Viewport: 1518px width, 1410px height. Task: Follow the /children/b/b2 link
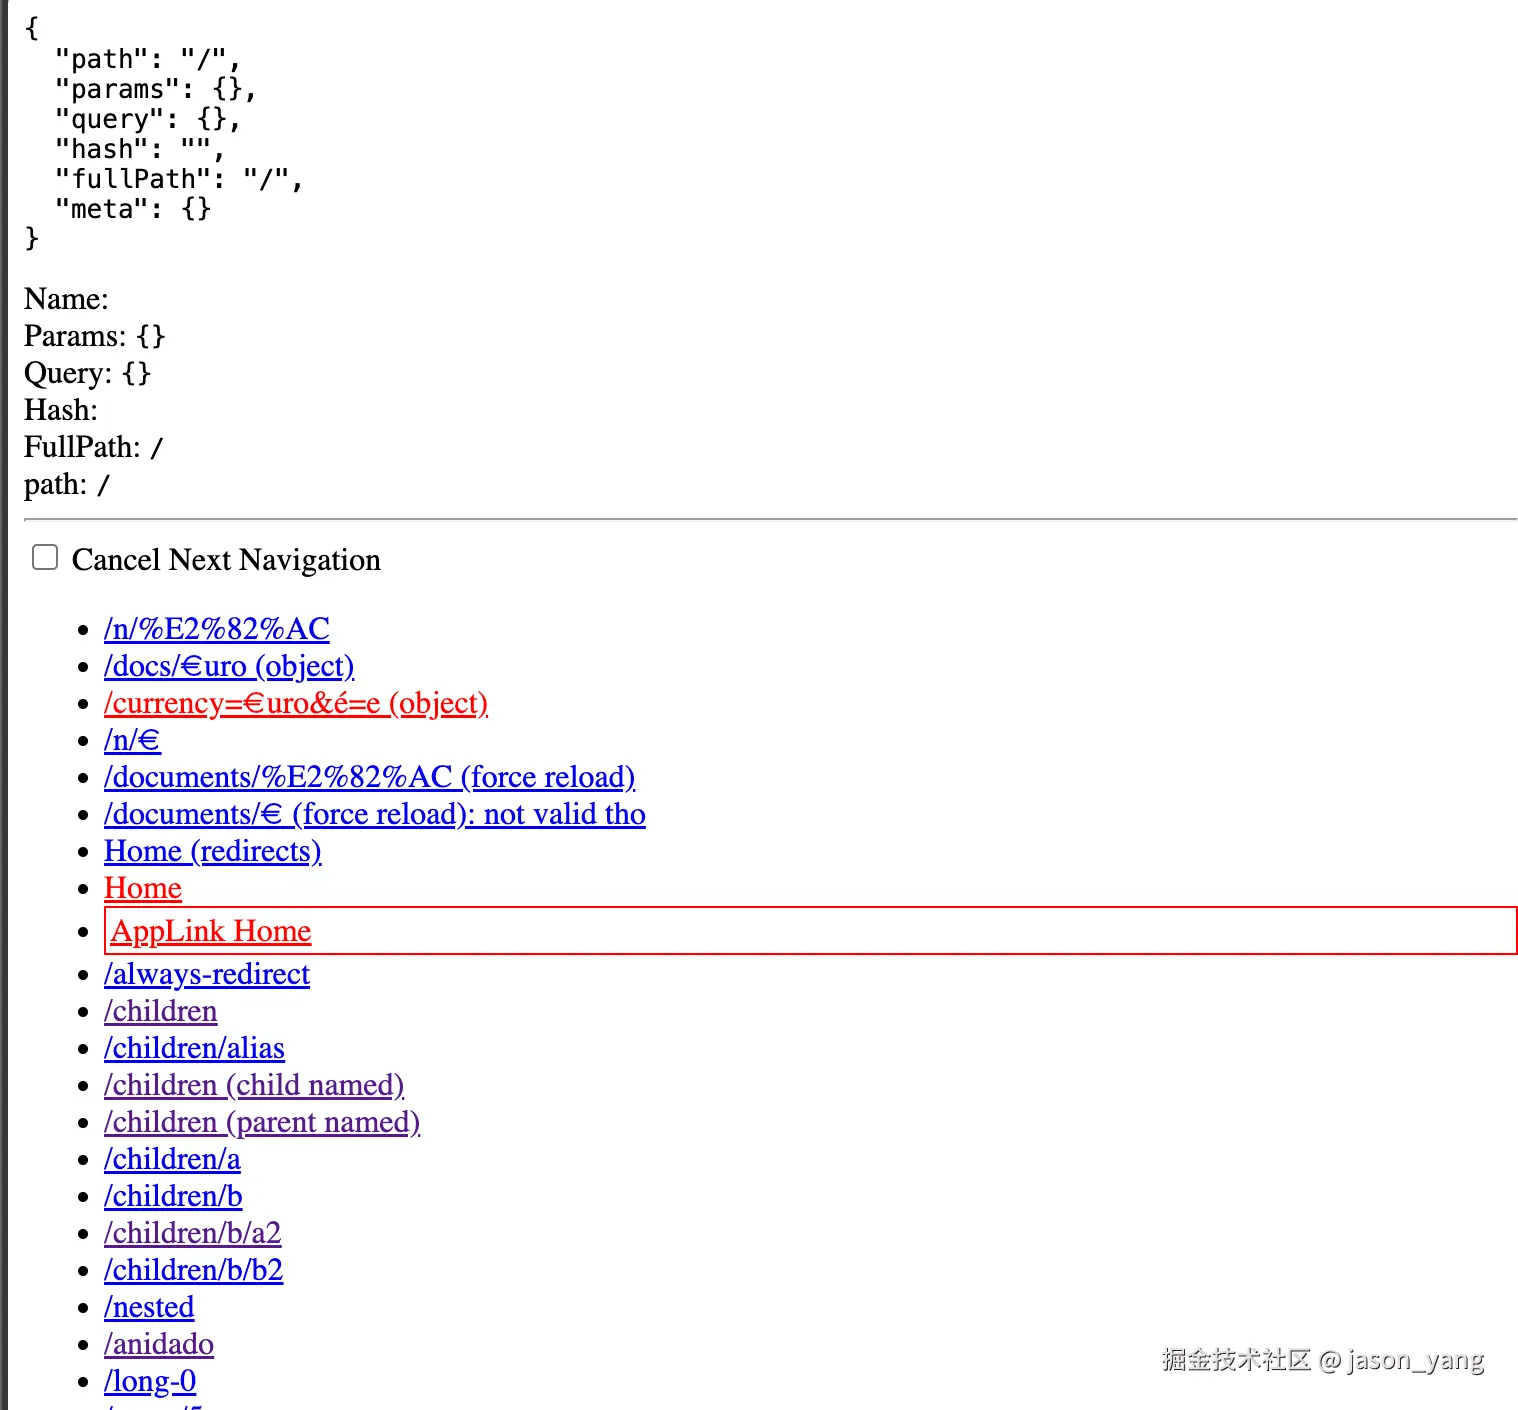click(x=193, y=1270)
